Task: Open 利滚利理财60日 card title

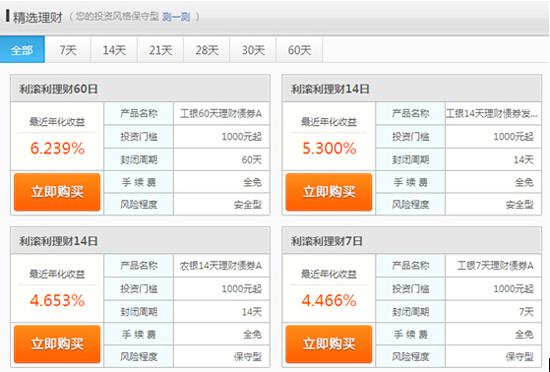Action: pyautogui.click(x=58, y=89)
